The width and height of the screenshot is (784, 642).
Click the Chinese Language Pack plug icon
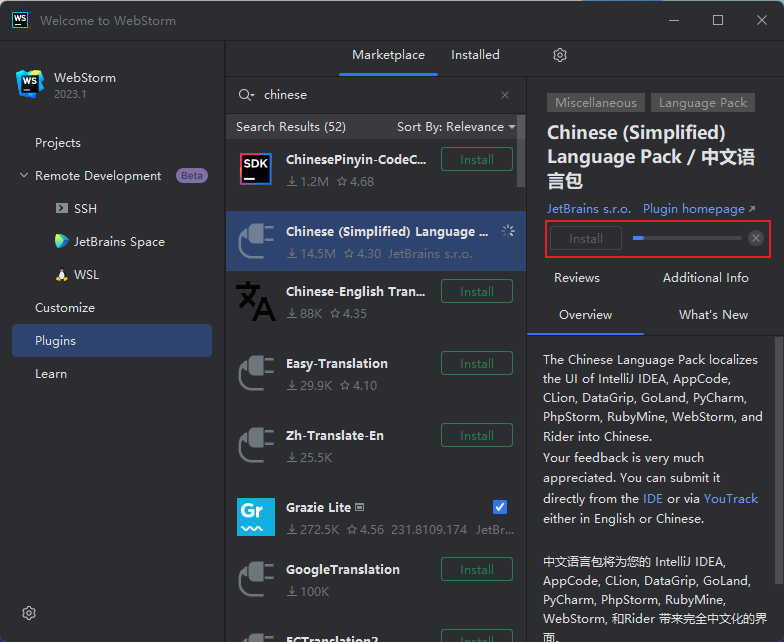click(x=256, y=241)
